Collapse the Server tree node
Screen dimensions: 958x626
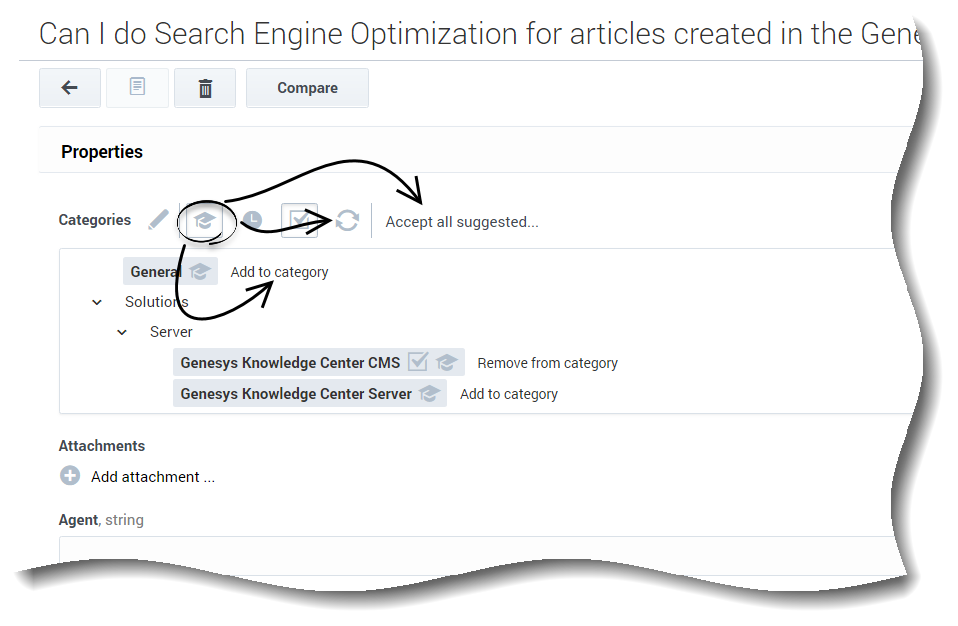(122, 332)
